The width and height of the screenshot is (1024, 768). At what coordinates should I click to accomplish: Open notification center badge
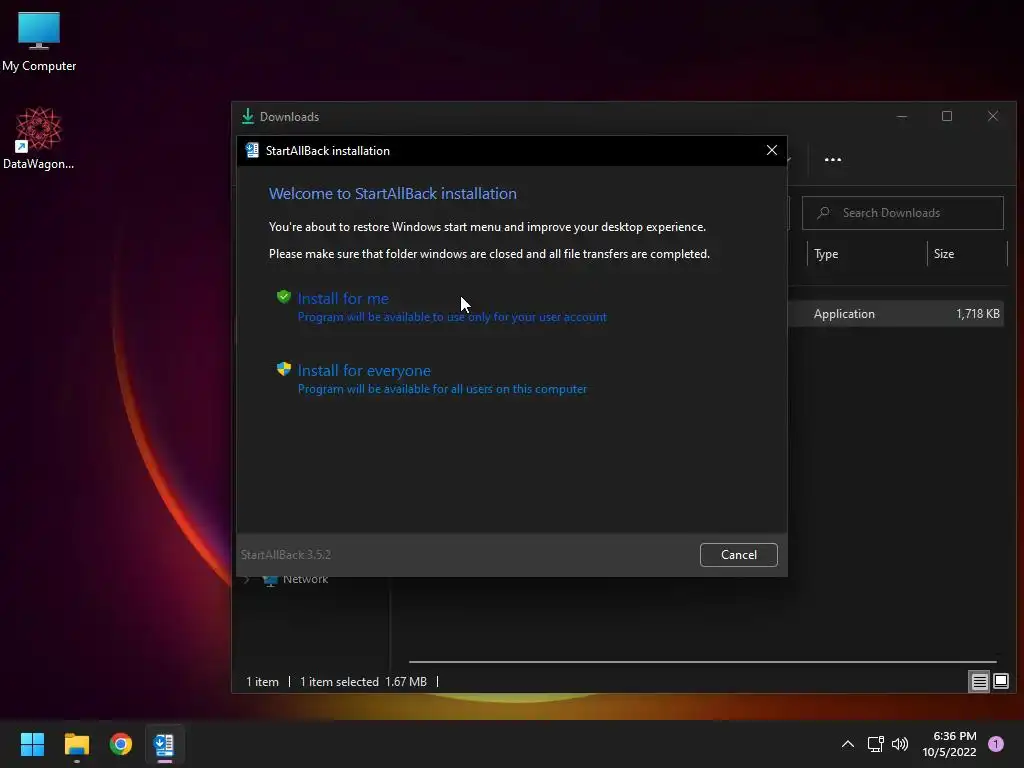pyautogui.click(x=995, y=744)
